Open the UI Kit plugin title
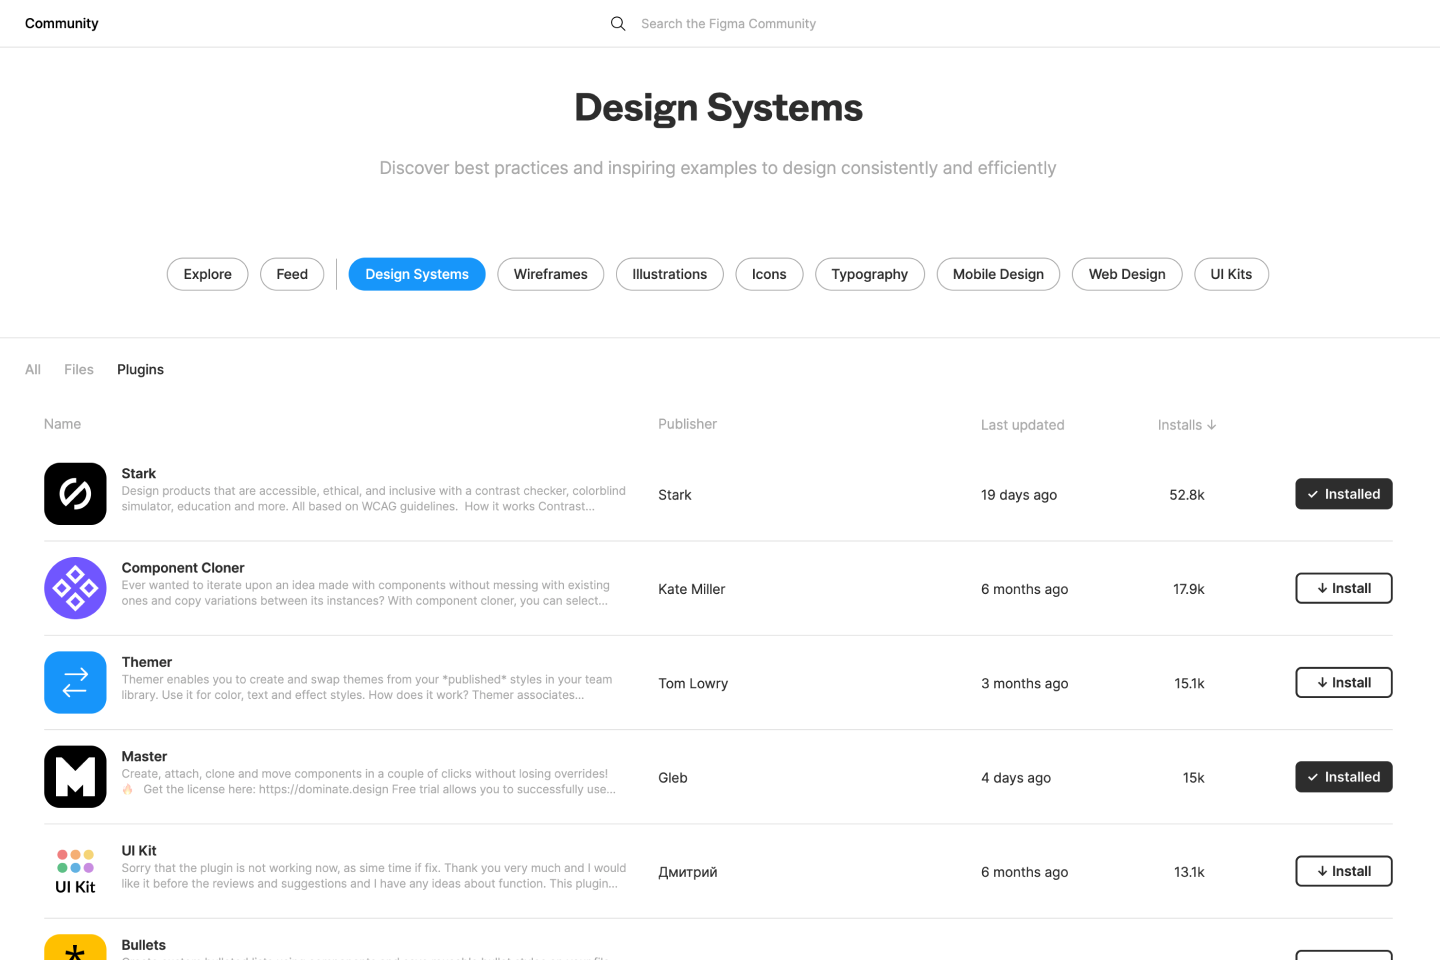Image resolution: width=1440 pixels, height=960 pixels. tap(139, 851)
